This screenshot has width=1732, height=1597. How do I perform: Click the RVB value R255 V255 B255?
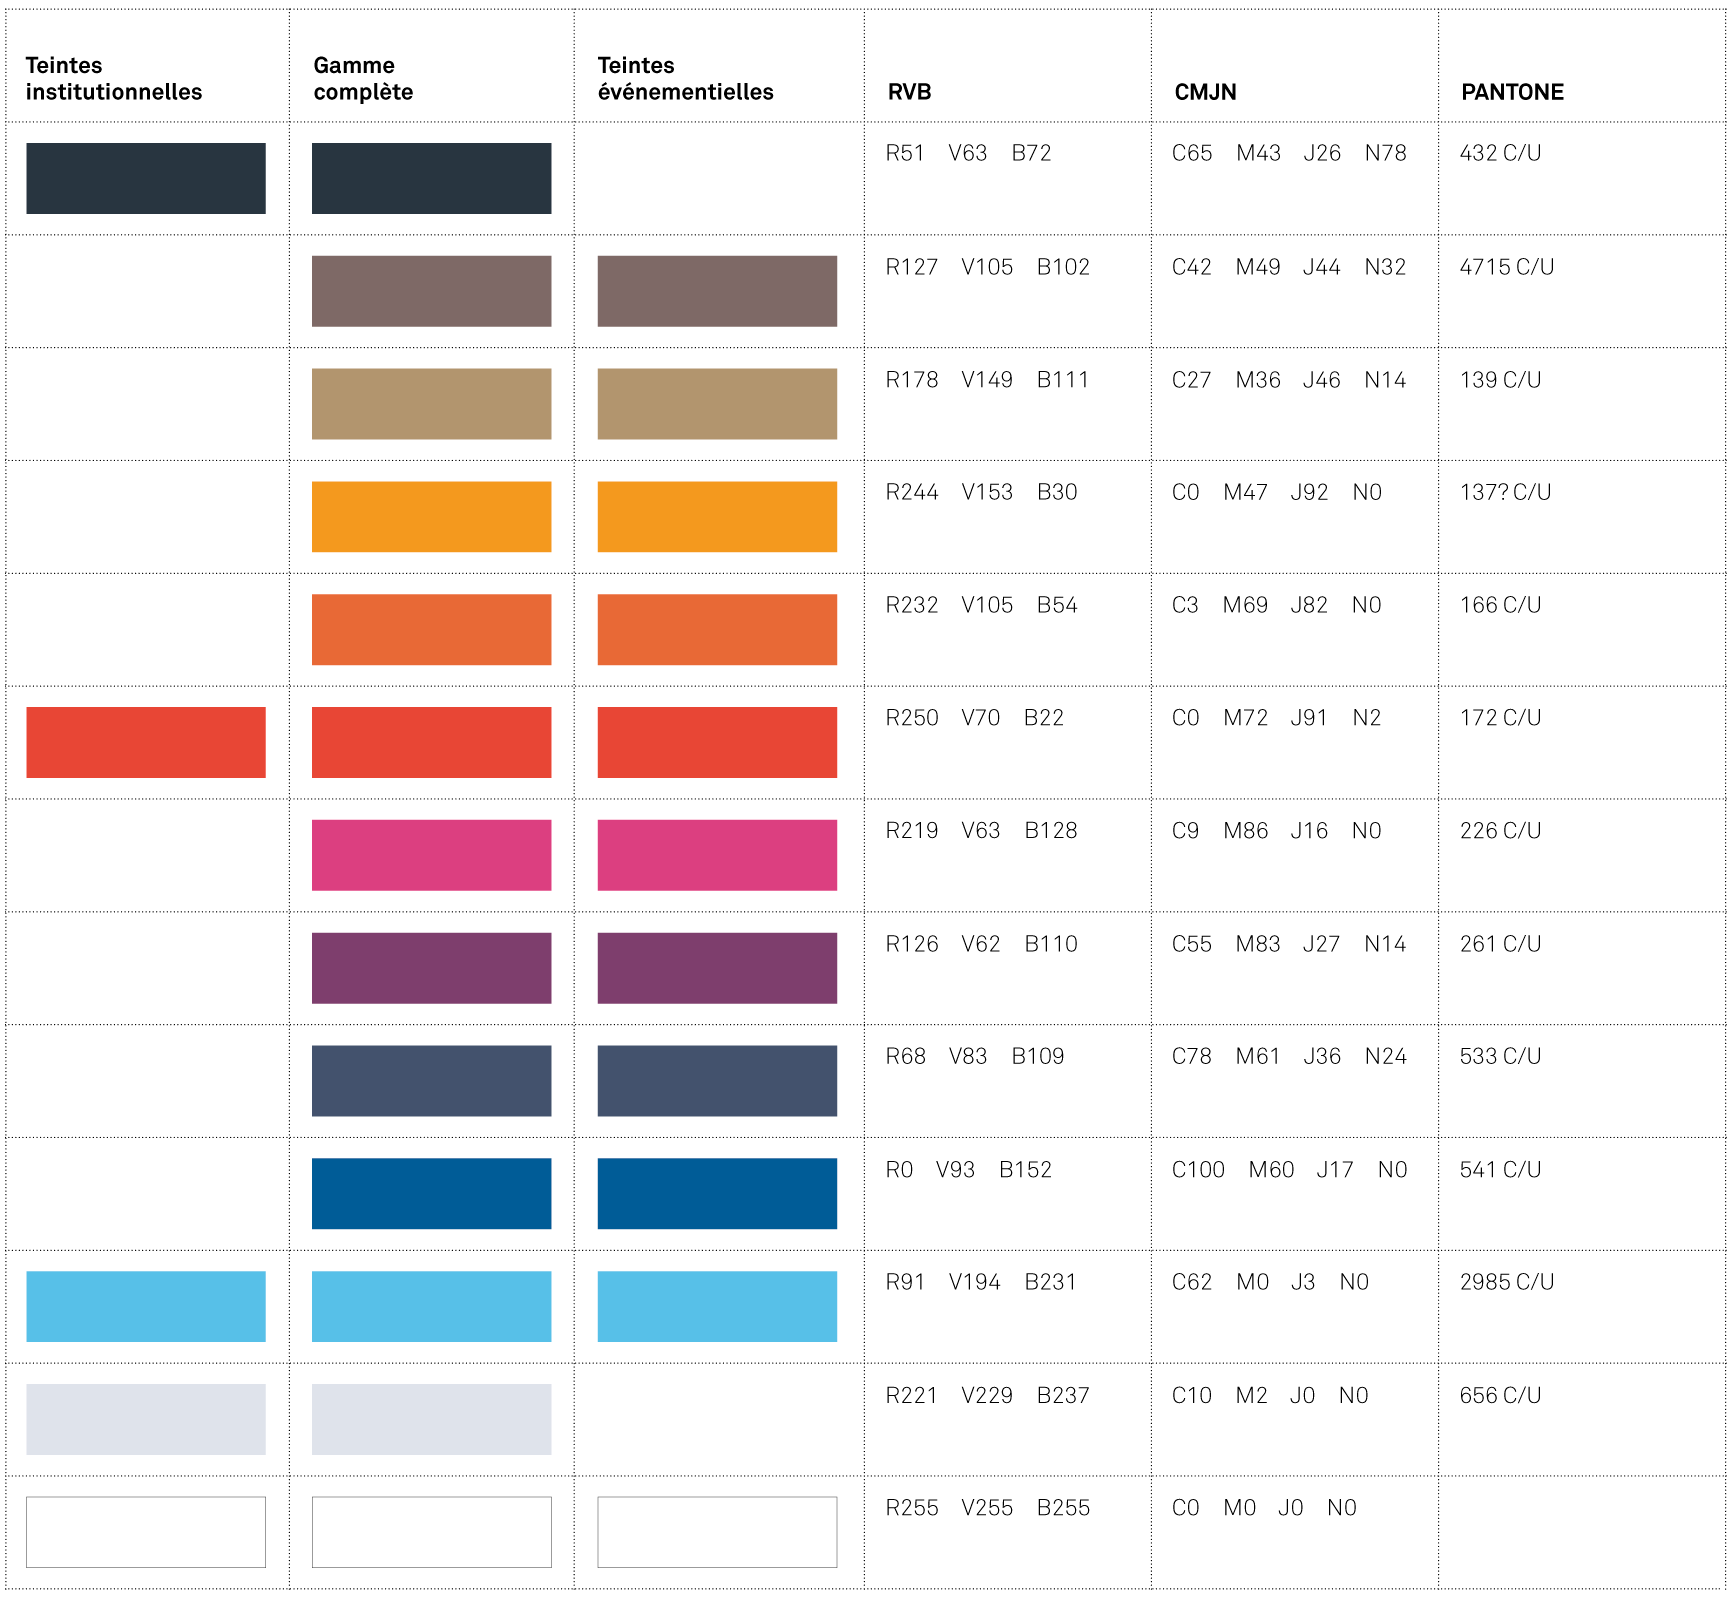click(987, 1508)
